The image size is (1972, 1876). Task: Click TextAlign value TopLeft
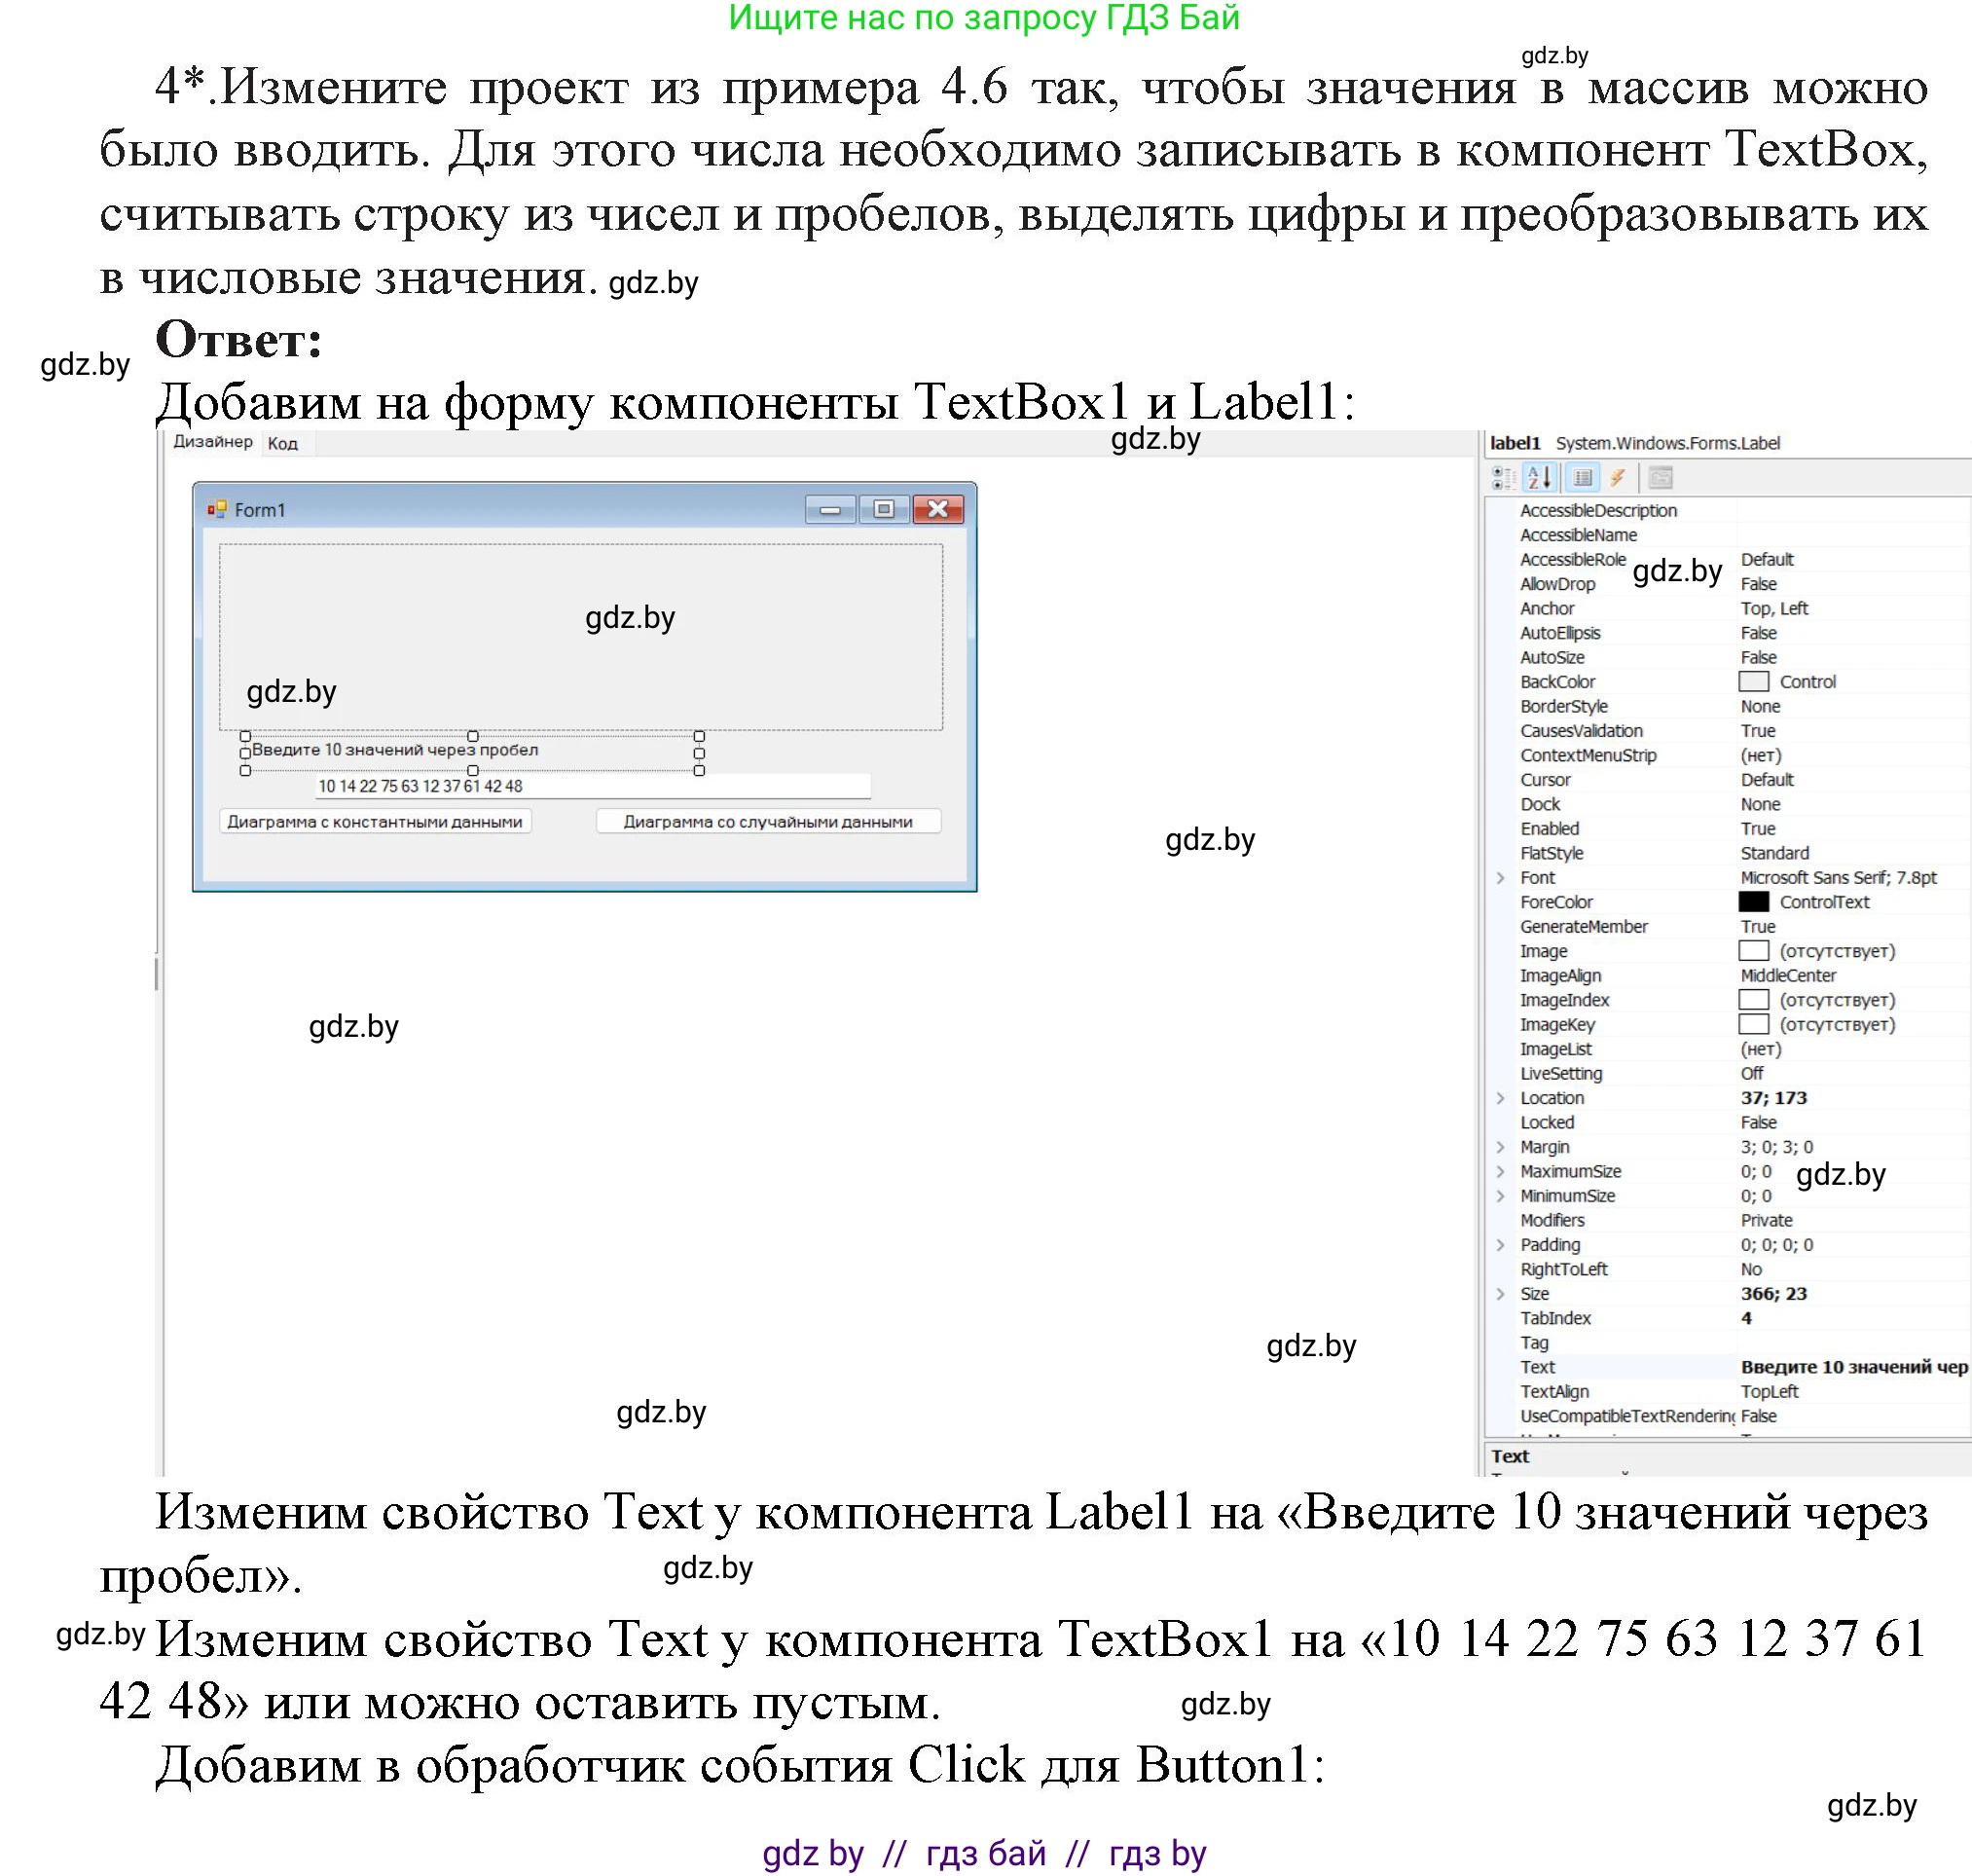click(x=1769, y=1392)
